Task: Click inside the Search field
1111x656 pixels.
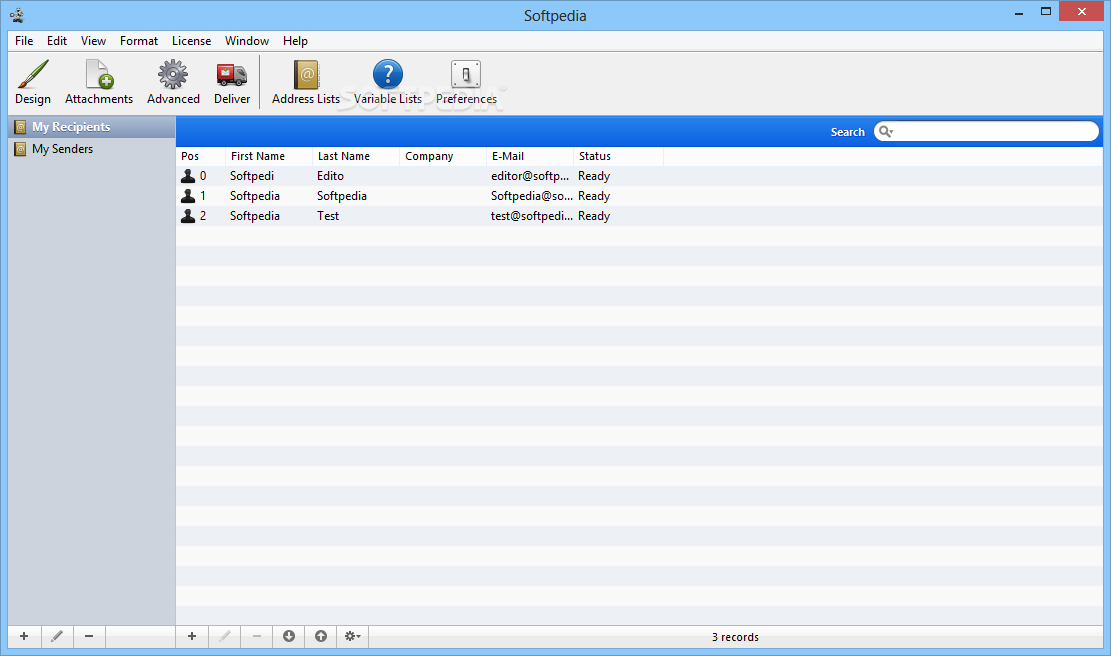Action: click(986, 131)
